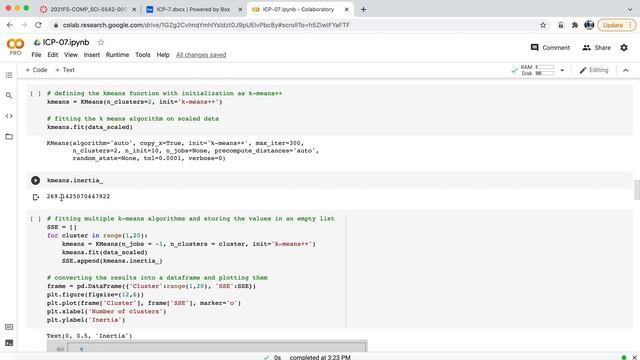The height and width of the screenshot is (360, 640).
Task: Select the run bracket of the KMeans definition cell
Action: [x=35, y=93]
